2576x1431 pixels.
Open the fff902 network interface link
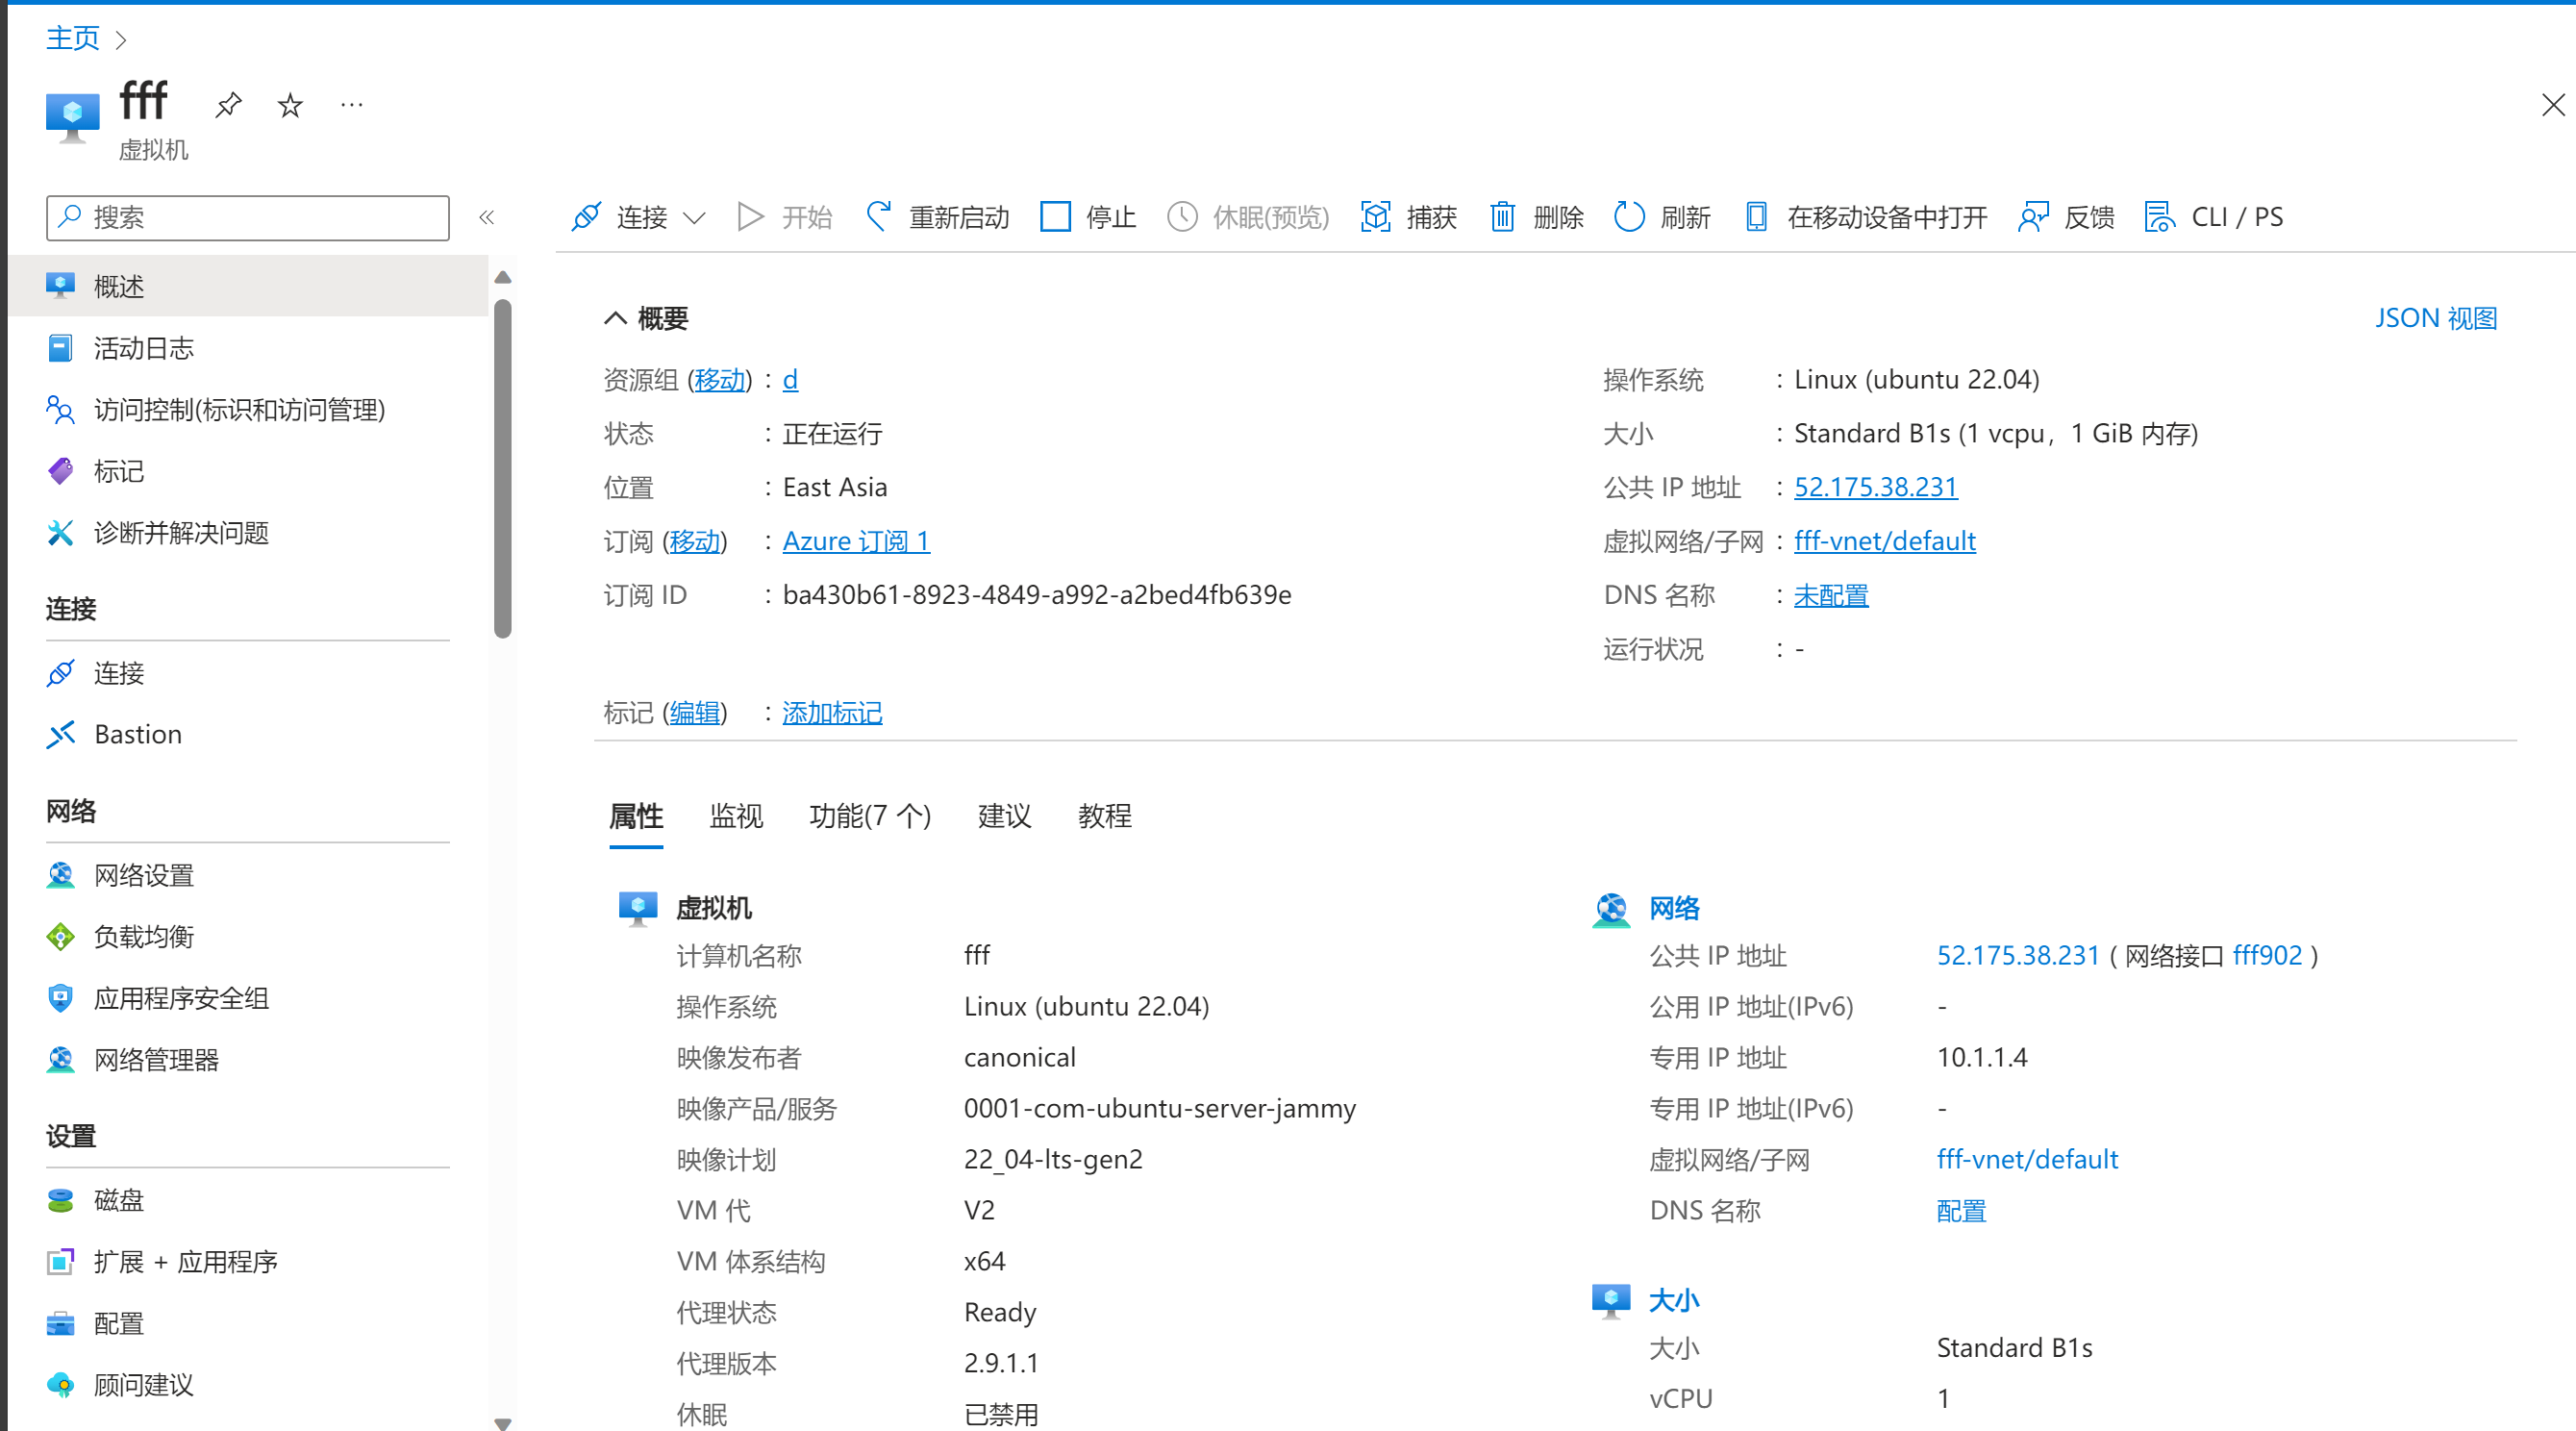coord(2267,955)
